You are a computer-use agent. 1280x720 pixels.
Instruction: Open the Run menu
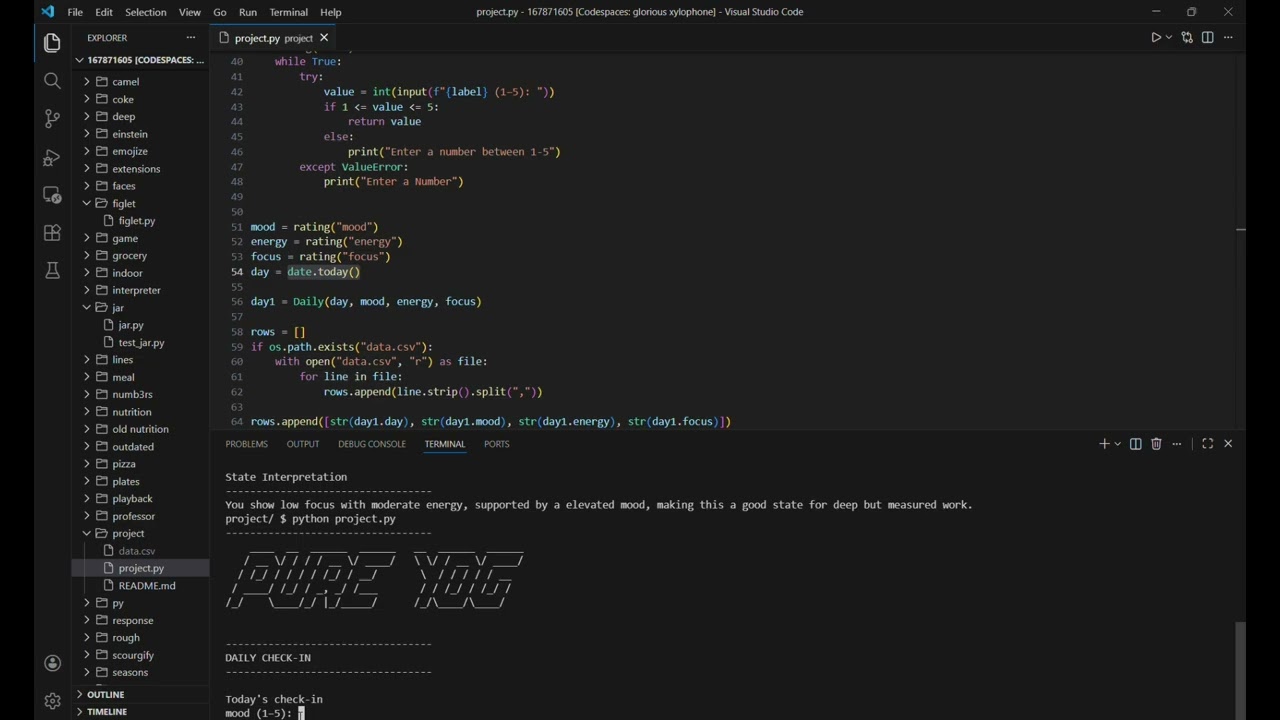click(x=248, y=12)
